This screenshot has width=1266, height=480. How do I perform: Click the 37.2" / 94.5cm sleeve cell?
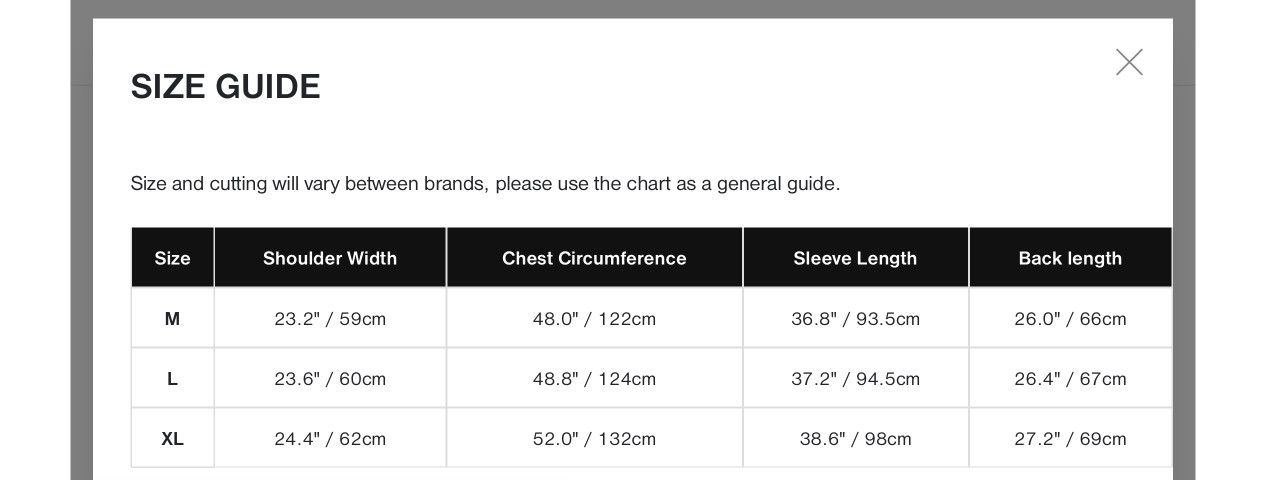pyautogui.click(x=855, y=378)
